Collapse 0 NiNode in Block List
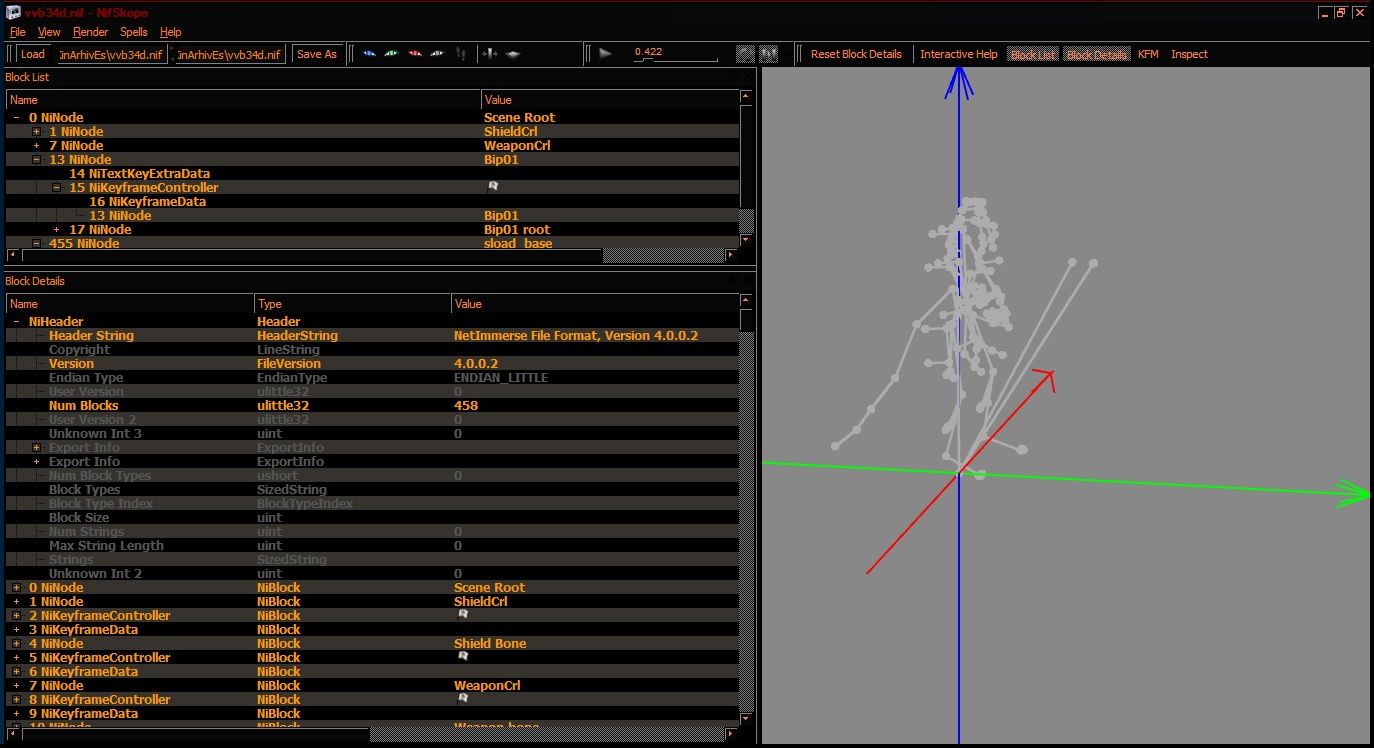 [17, 118]
